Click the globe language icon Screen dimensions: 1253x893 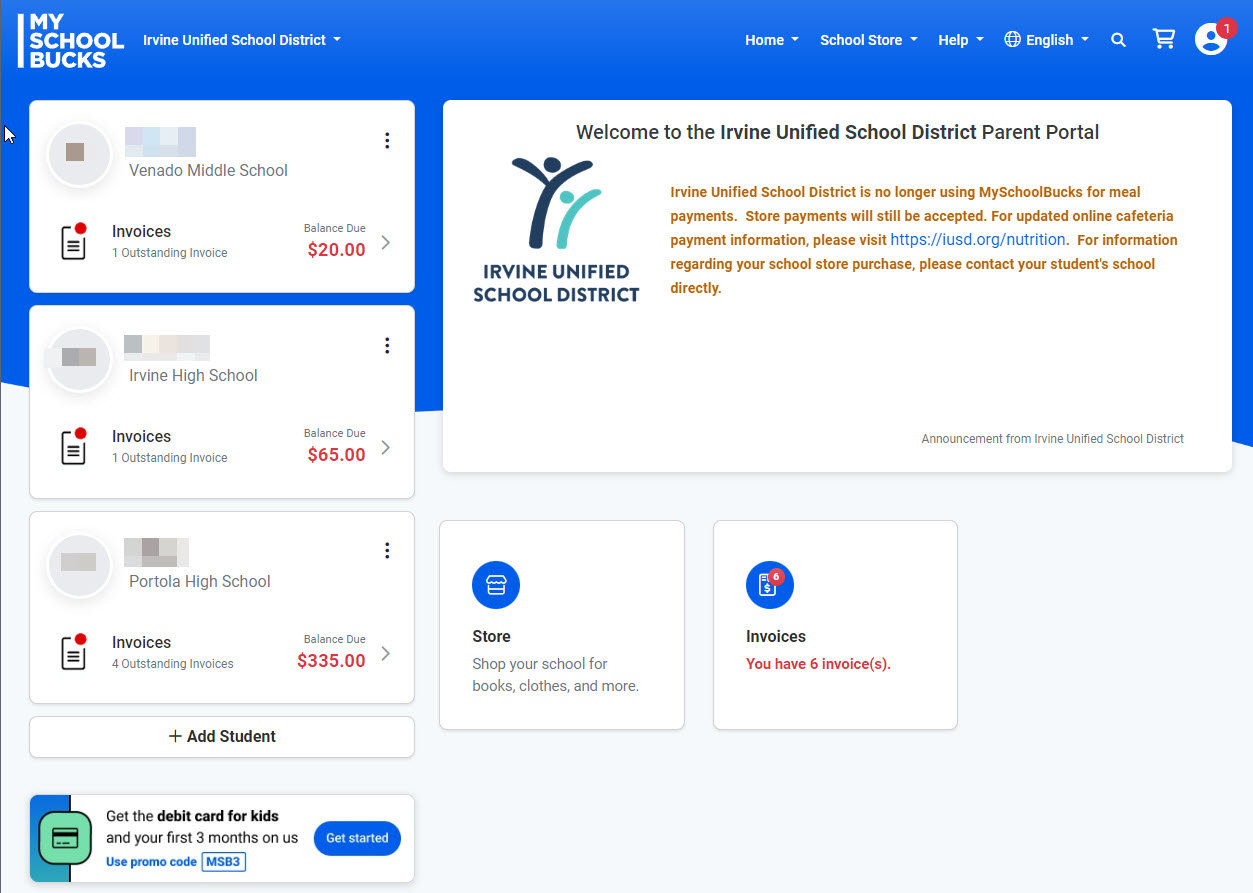(x=1012, y=40)
